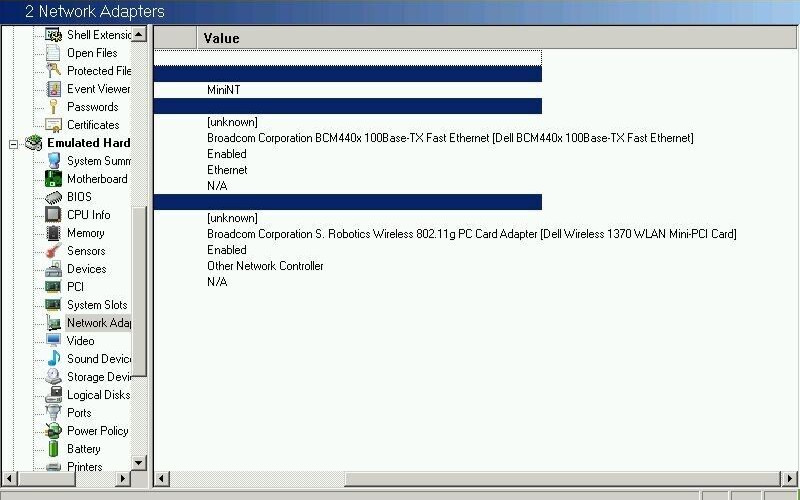Open the Logical Disks icon
The height and width of the screenshot is (500, 800).
tap(53, 394)
